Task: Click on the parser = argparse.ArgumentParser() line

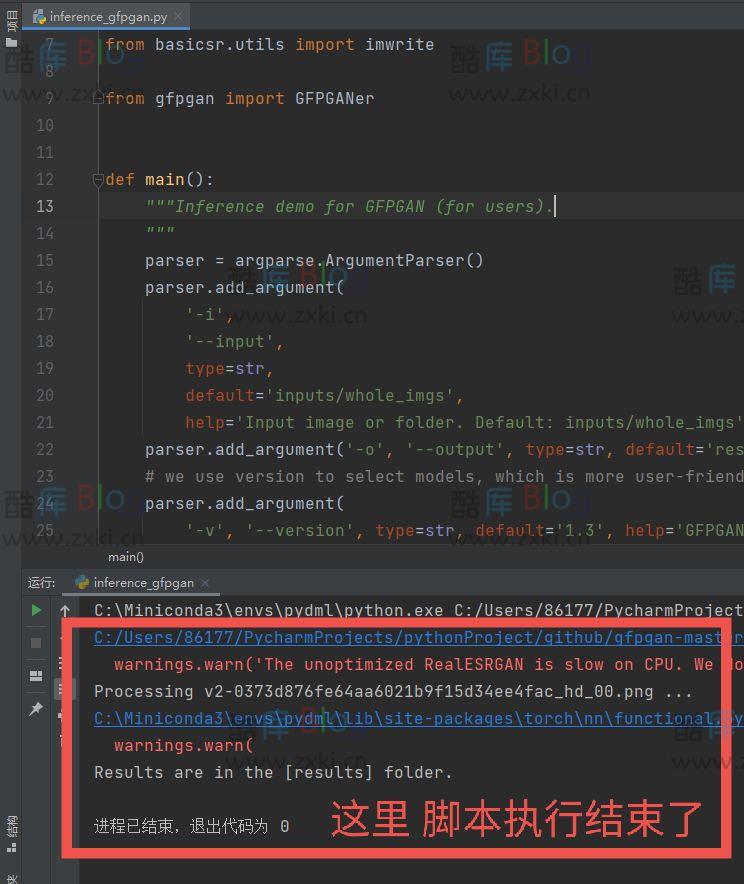Action: [x=313, y=261]
